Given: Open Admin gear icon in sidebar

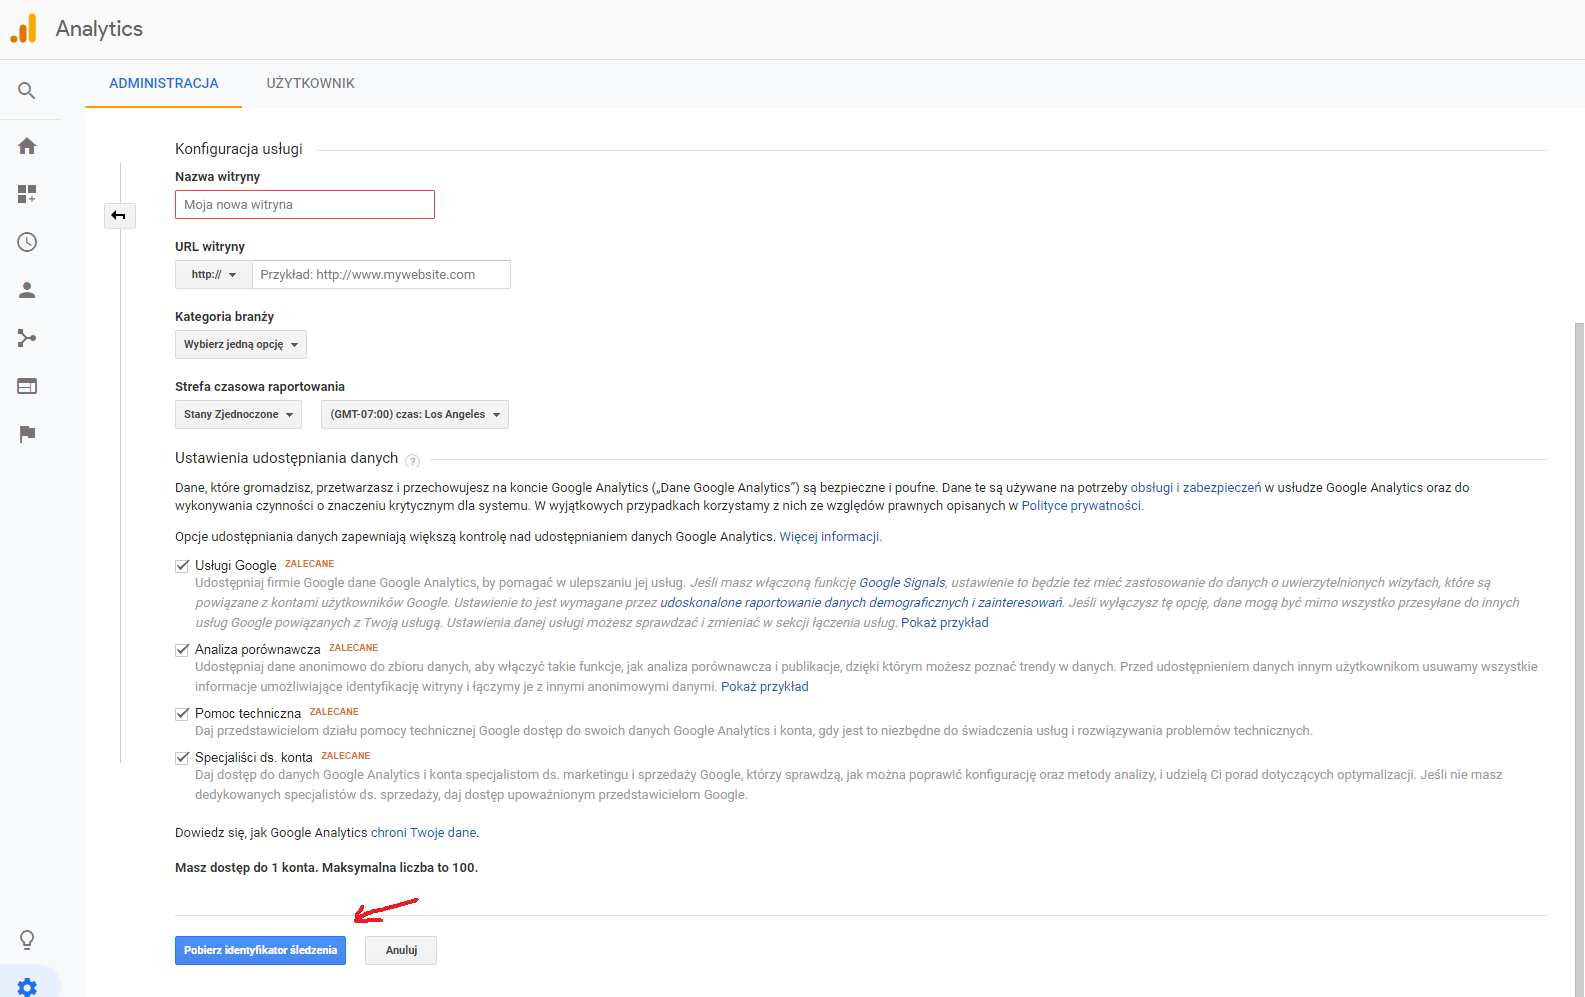Looking at the screenshot, I should point(27,987).
